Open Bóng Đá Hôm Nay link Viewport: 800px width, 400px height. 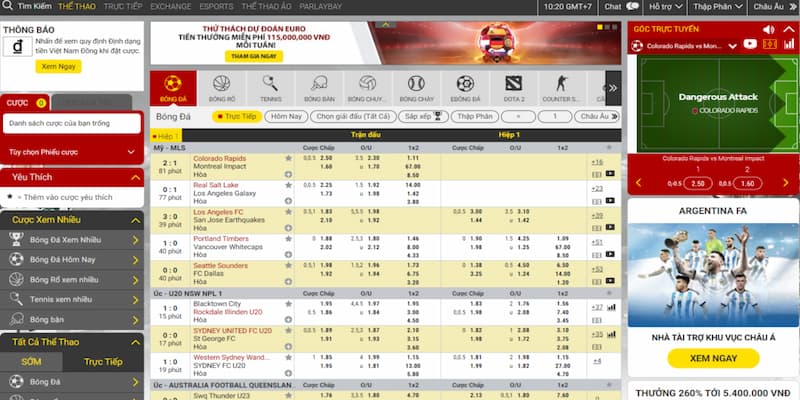coord(71,260)
